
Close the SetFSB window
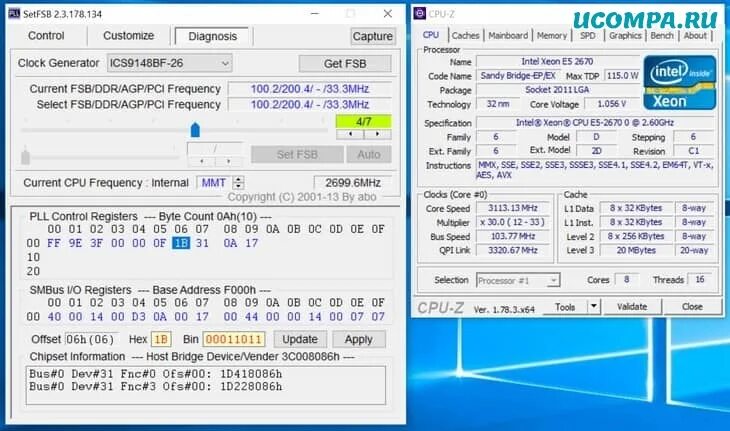[387, 14]
